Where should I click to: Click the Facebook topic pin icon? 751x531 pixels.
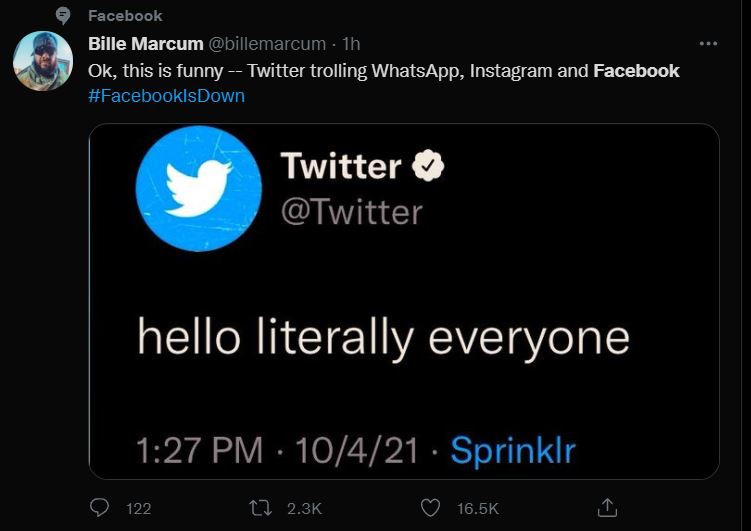point(63,15)
